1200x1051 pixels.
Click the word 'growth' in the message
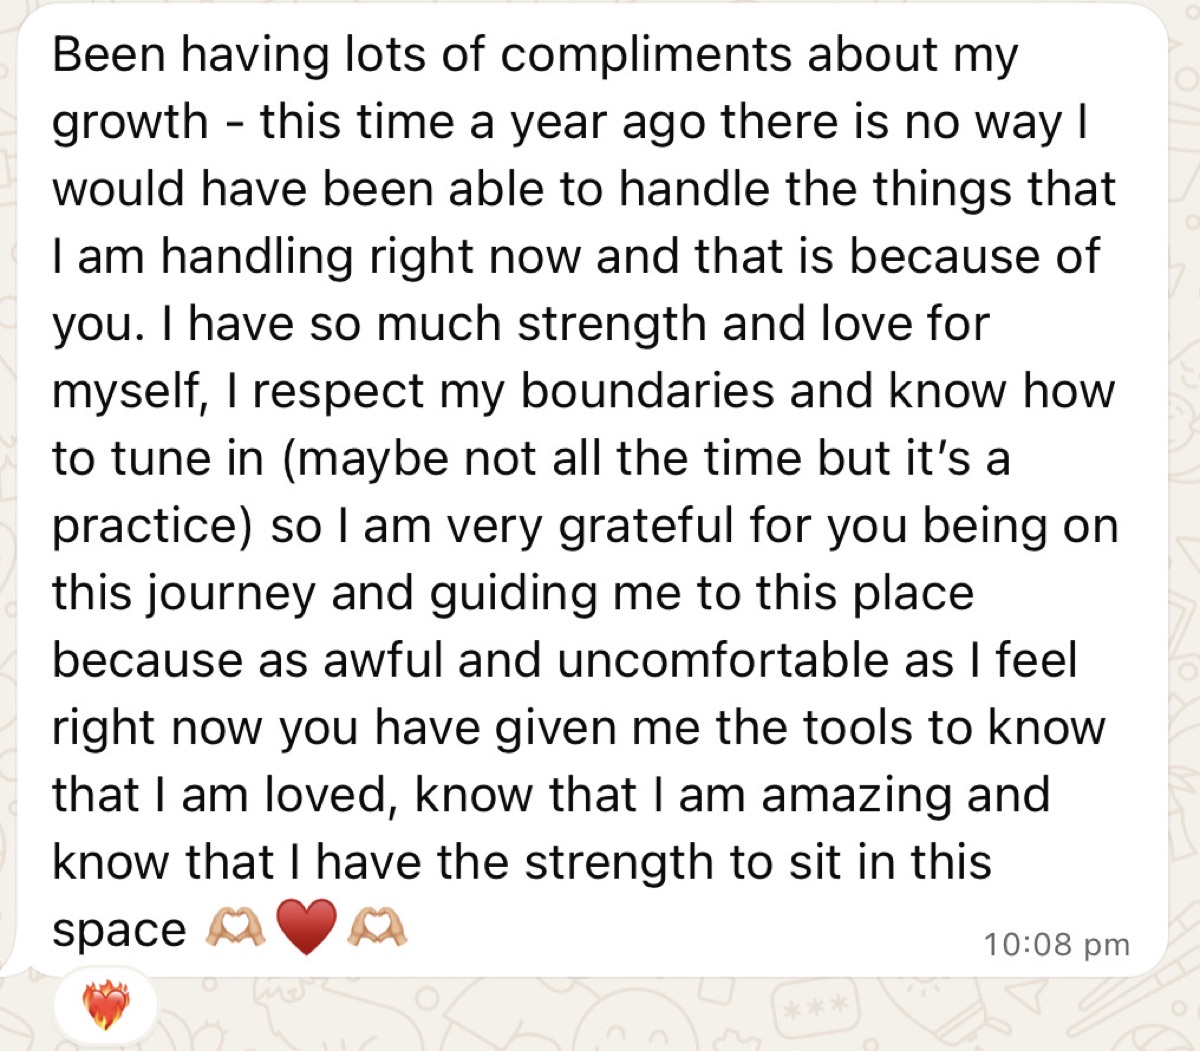point(130,123)
